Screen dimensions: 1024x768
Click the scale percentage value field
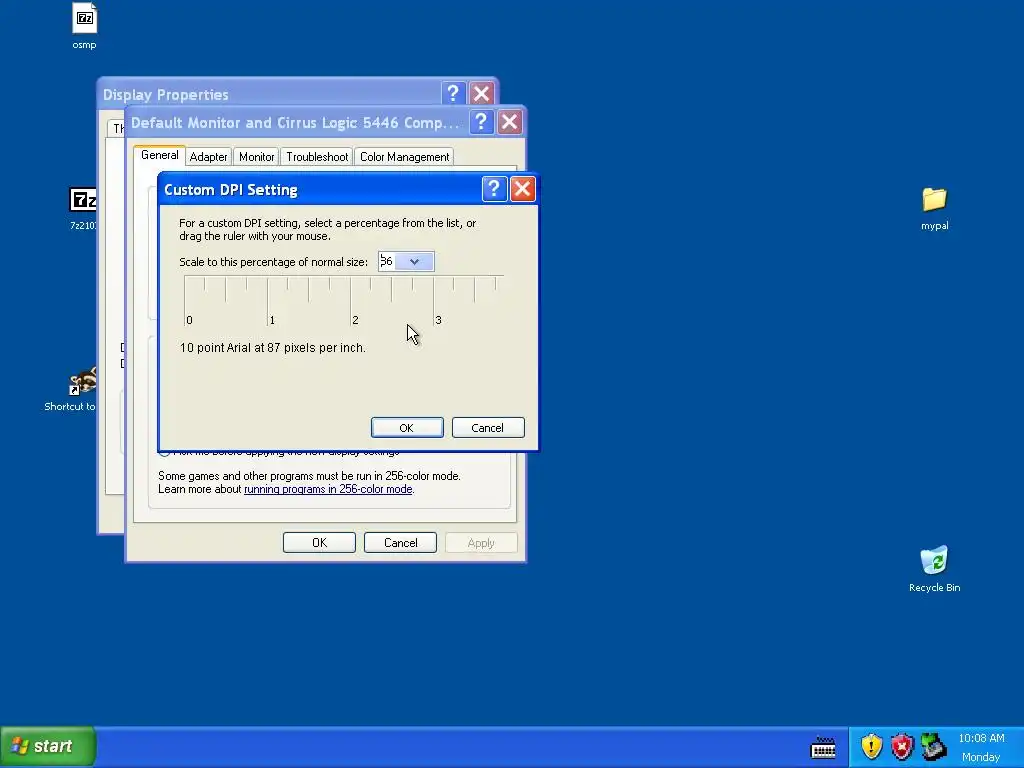[388, 262]
